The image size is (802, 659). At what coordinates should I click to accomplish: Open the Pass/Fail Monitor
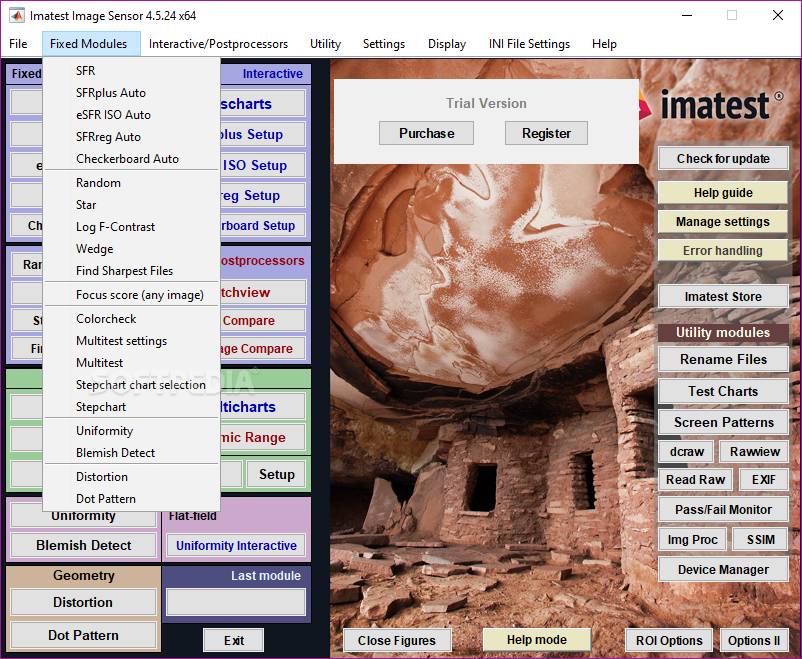point(723,510)
